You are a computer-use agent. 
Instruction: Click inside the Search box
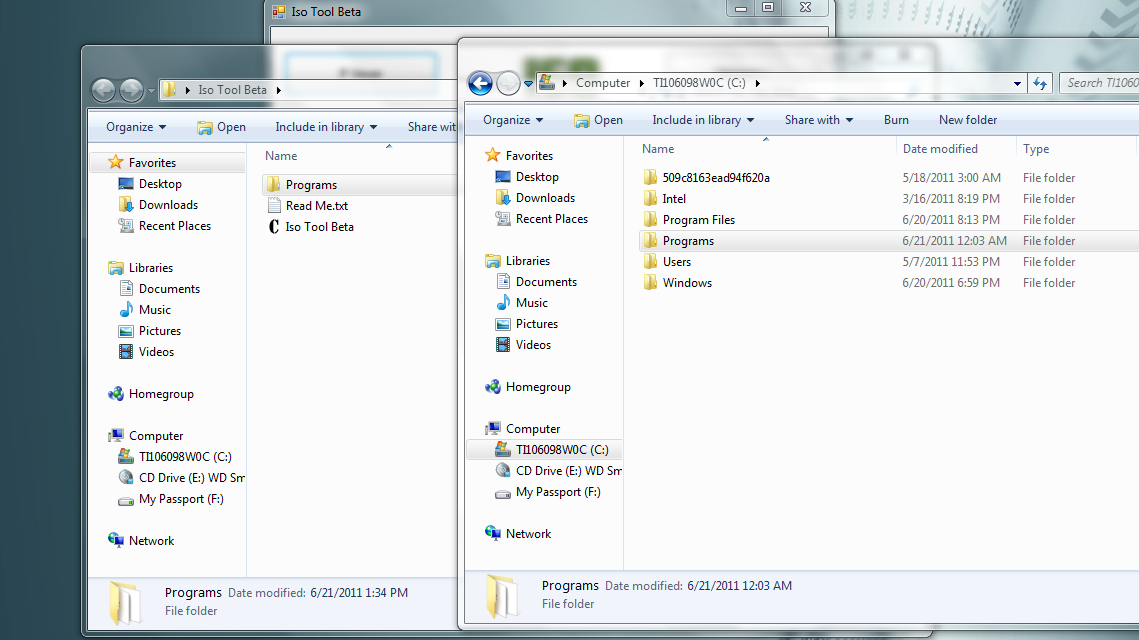[x=1100, y=83]
